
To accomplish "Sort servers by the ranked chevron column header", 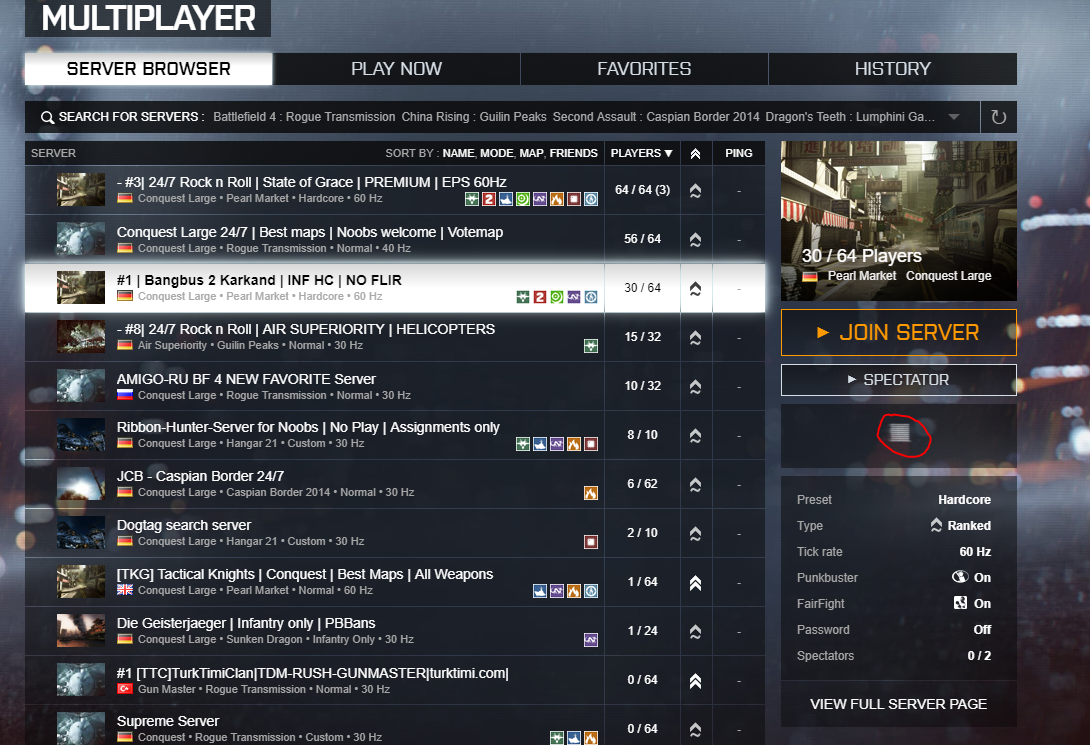I will pyautogui.click(x=695, y=154).
